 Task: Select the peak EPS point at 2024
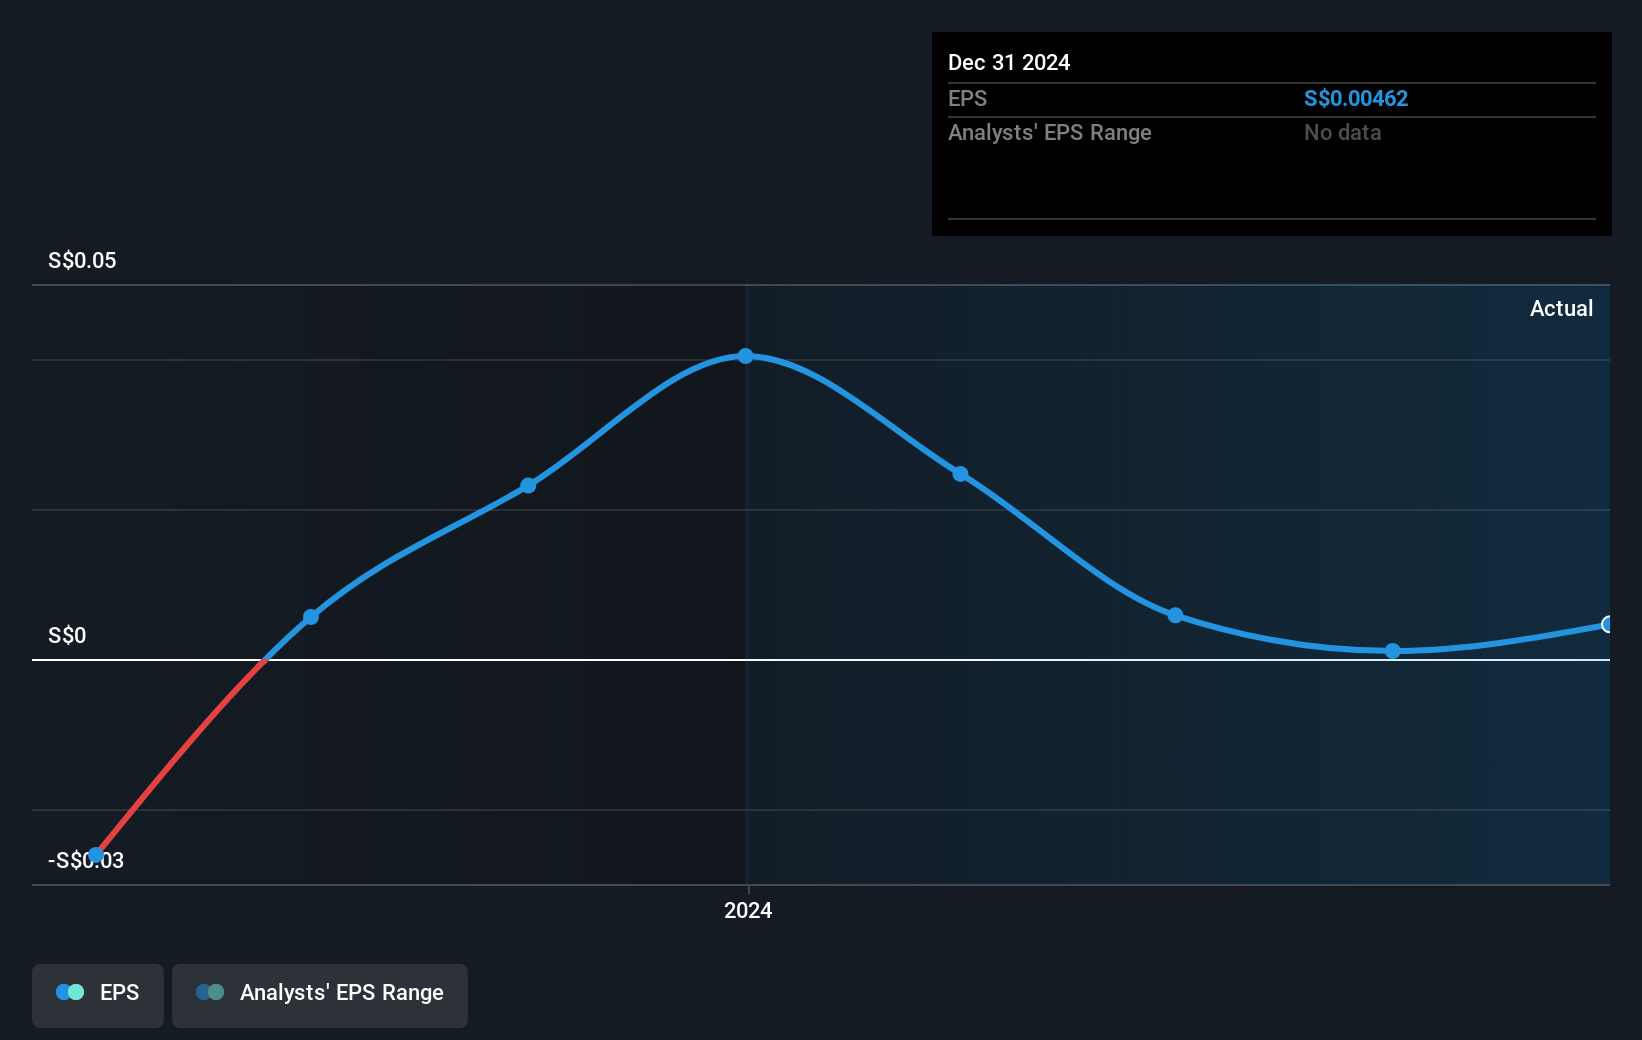tap(746, 356)
